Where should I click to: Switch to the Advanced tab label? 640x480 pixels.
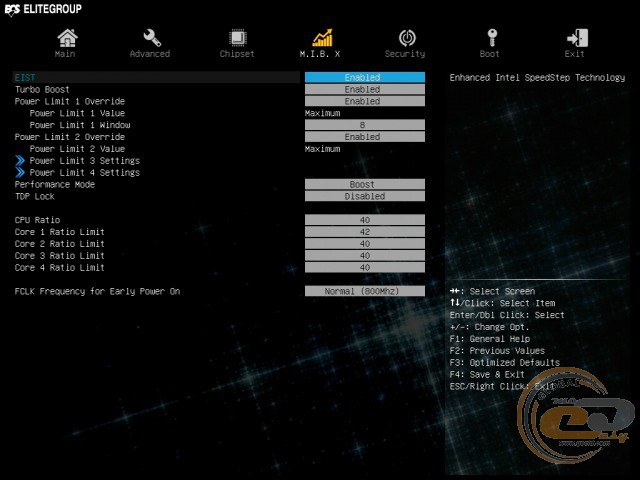(150, 54)
